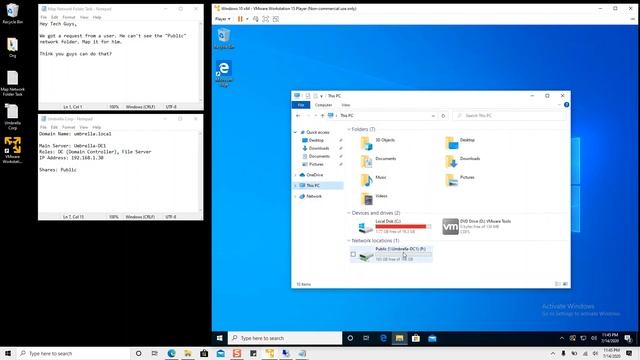Screen dimensions: 640x360
Task: Switch to details view in Explorer status bar
Action: pyautogui.click(x=558, y=284)
